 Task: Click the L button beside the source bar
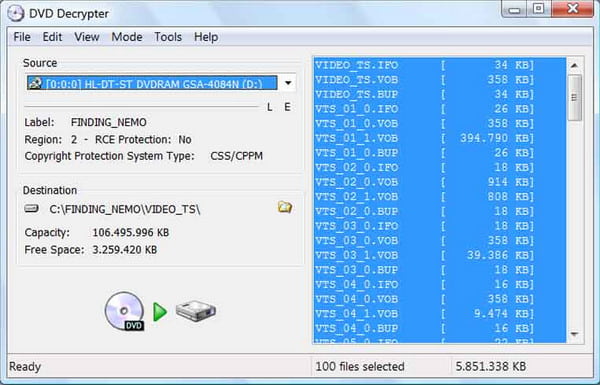pos(270,107)
